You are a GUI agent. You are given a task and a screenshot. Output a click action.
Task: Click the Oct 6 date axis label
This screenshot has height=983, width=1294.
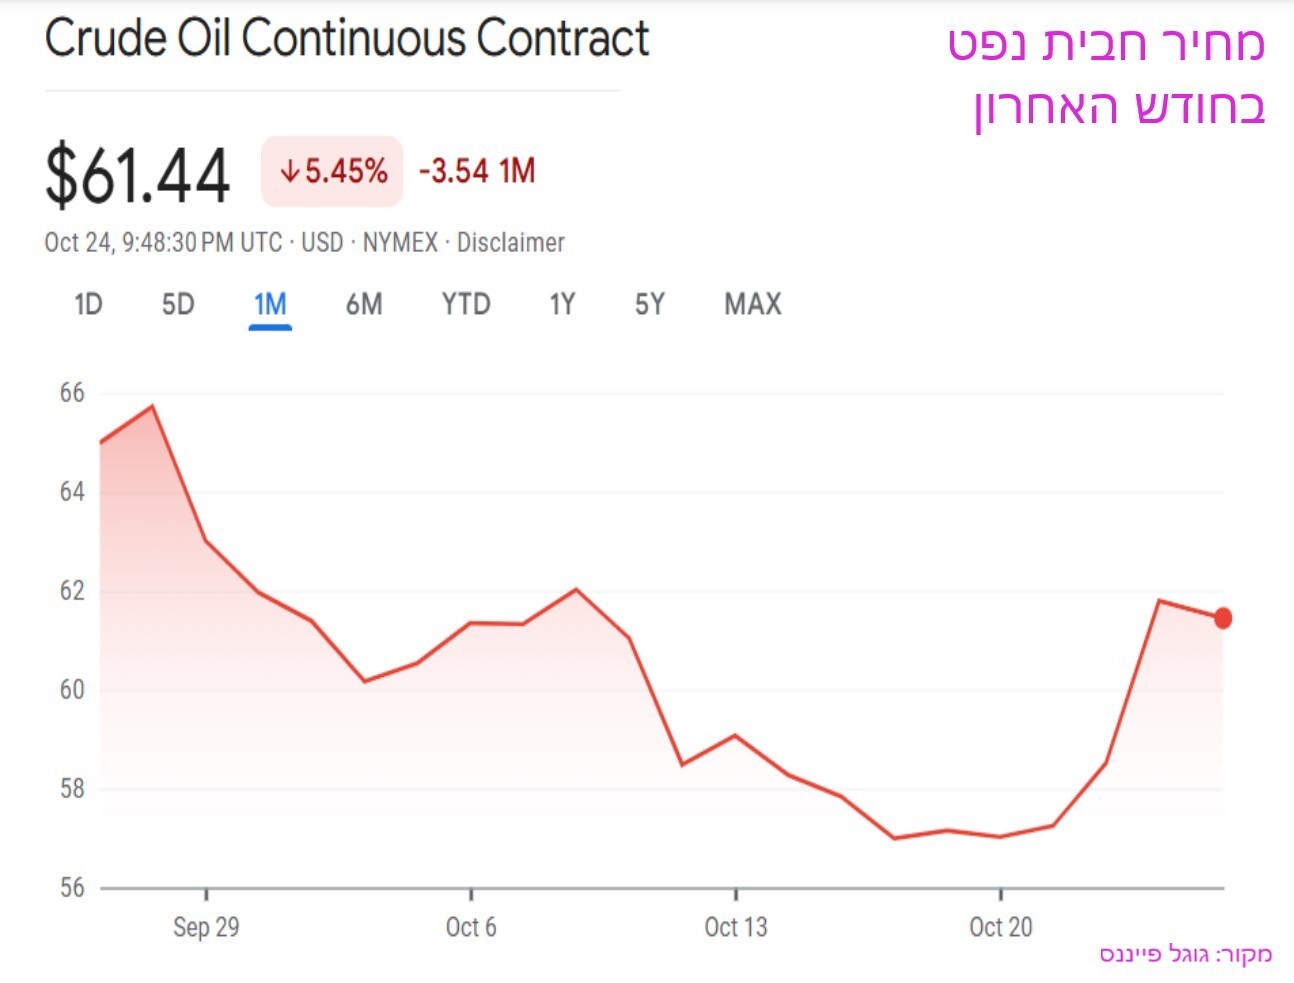click(x=471, y=927)
